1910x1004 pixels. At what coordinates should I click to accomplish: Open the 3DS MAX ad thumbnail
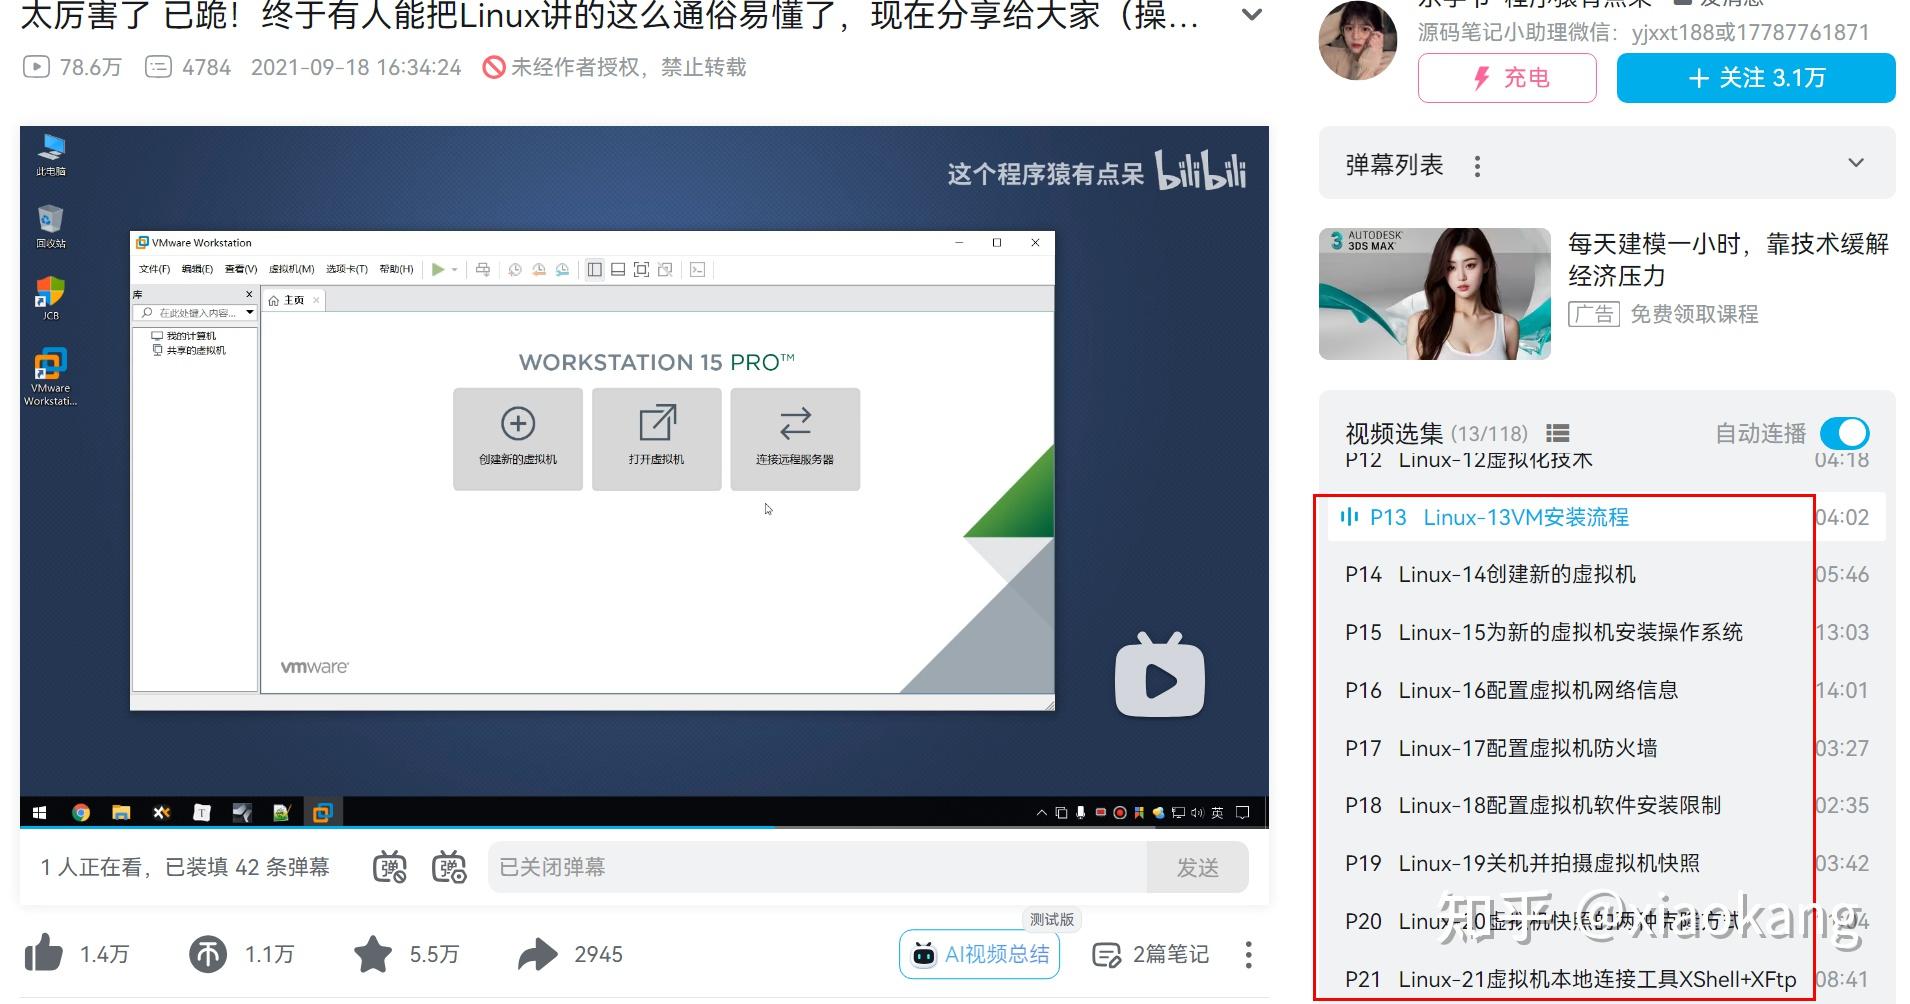point(1435,294)
